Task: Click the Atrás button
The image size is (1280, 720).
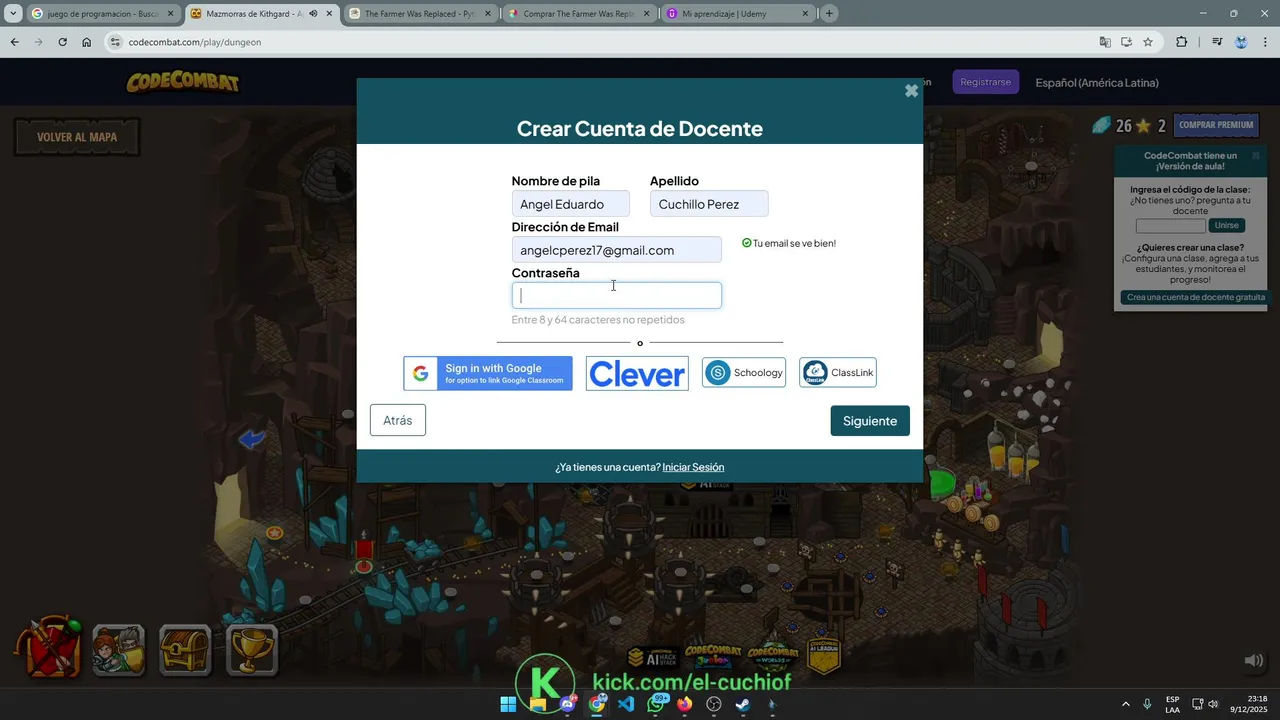Action: (398, 420)
